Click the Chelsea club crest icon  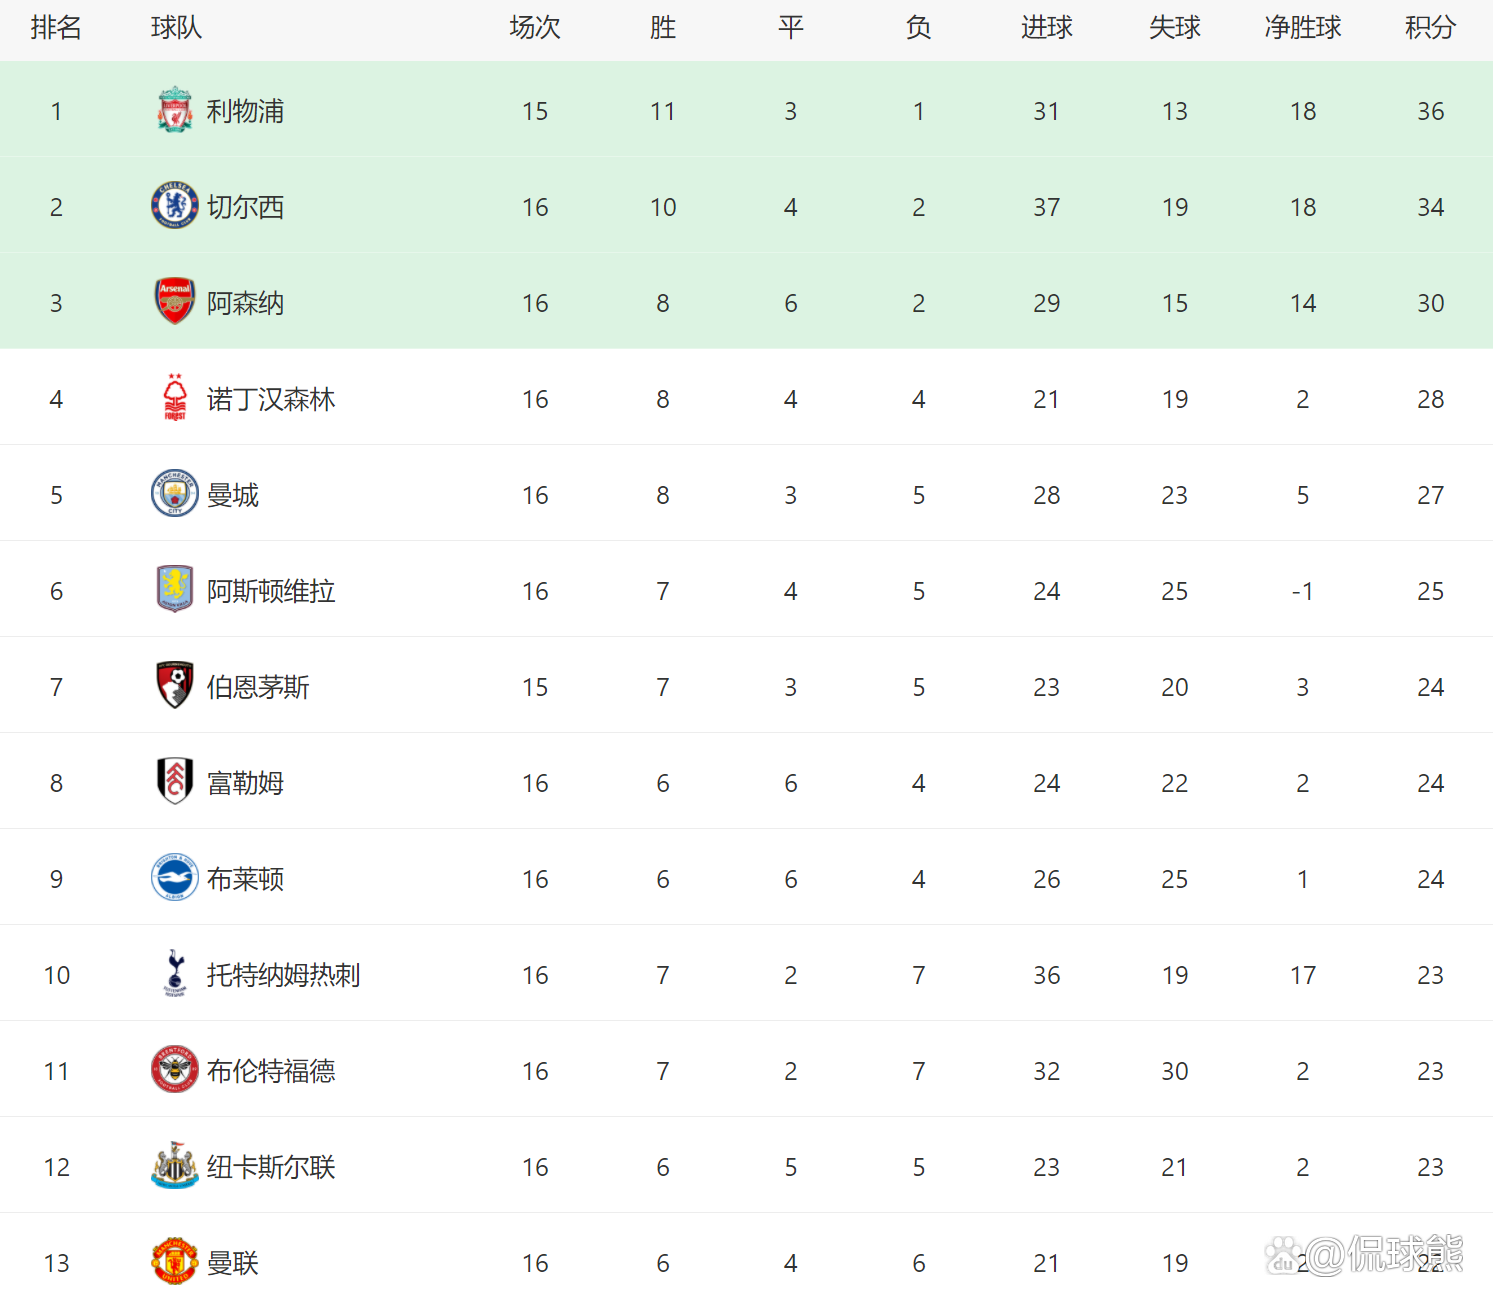[x=175, y=207]
